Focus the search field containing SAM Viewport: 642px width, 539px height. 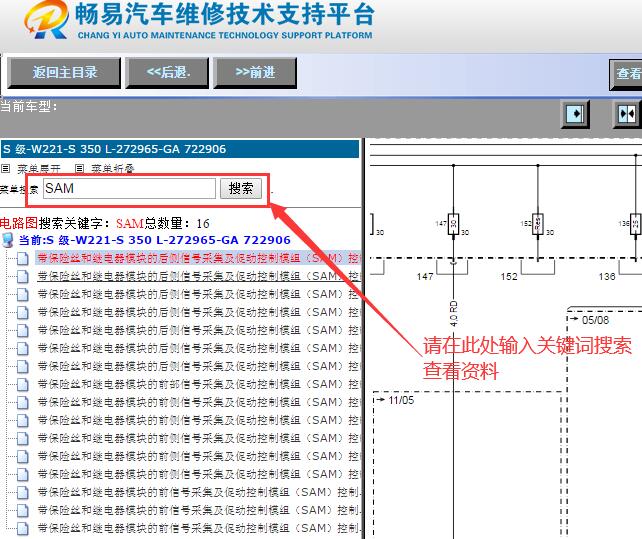(x=129, y=188)
